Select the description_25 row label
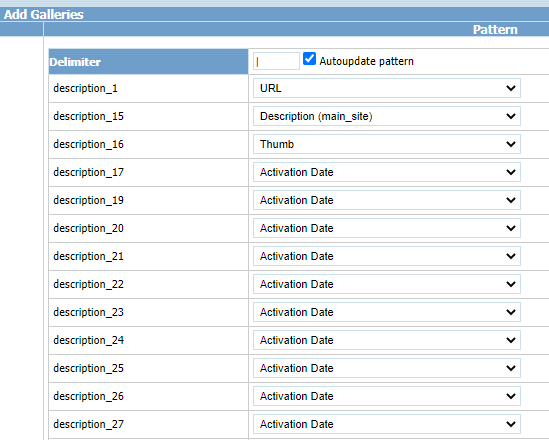 [88, 369]
